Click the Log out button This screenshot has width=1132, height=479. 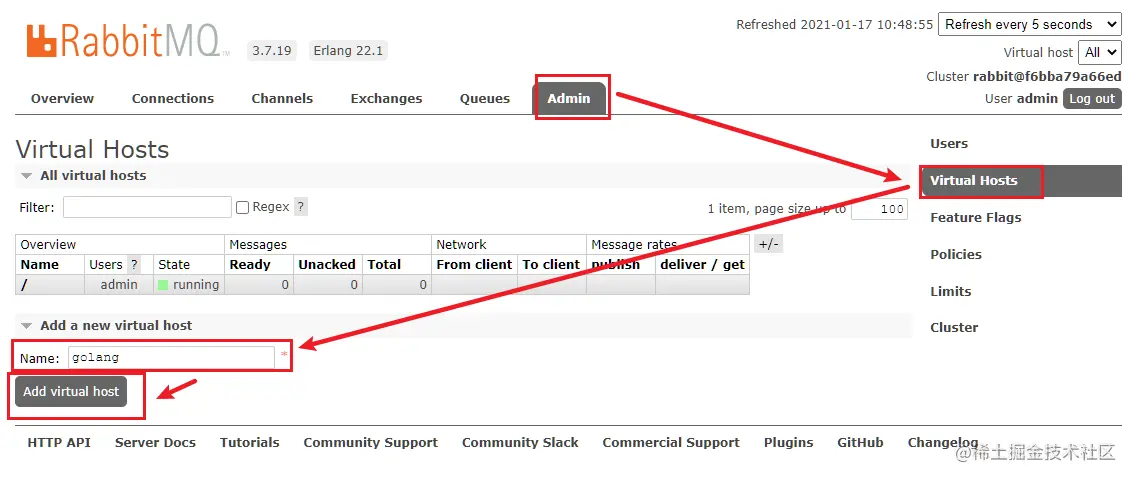click(x=1092, y=99)
